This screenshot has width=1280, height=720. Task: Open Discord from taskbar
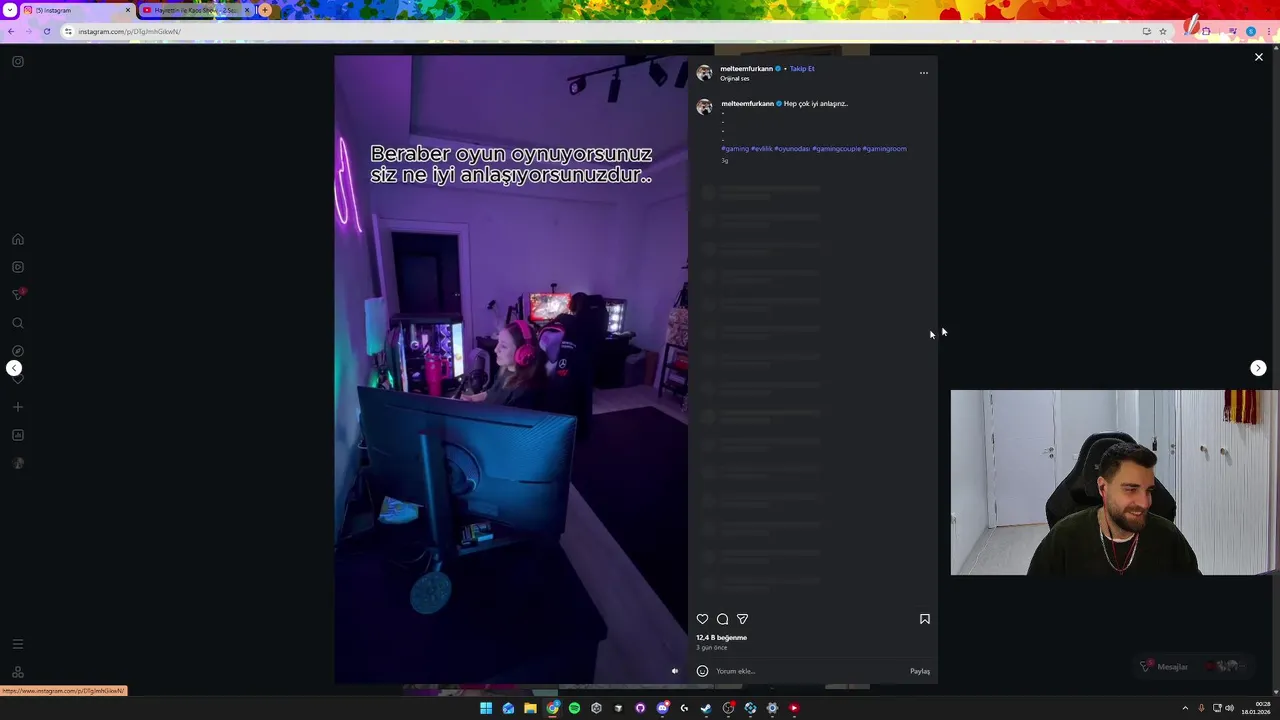662,708
